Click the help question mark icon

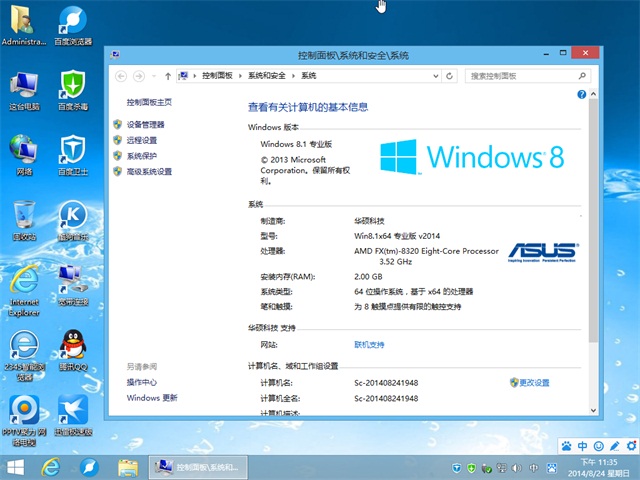581,94
